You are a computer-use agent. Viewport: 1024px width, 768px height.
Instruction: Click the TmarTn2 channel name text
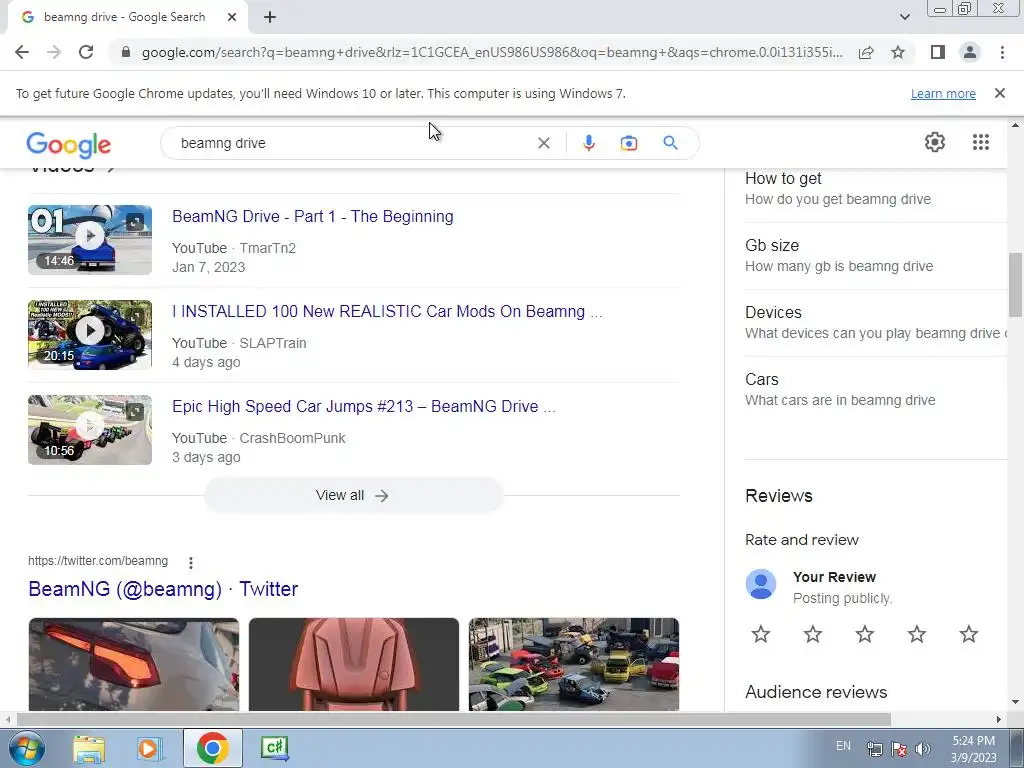click(x=268, y=248)
